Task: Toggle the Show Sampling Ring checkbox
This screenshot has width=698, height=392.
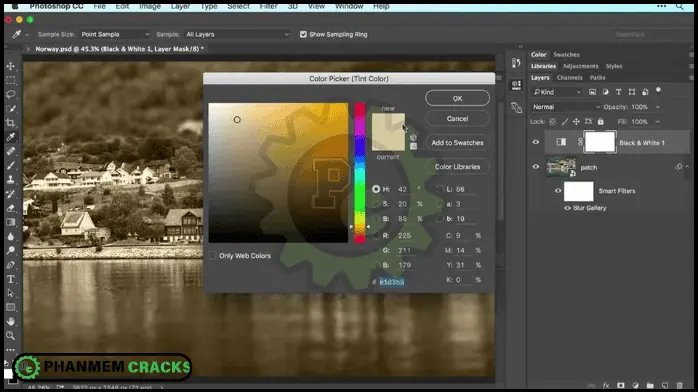Action: [303, 34]
